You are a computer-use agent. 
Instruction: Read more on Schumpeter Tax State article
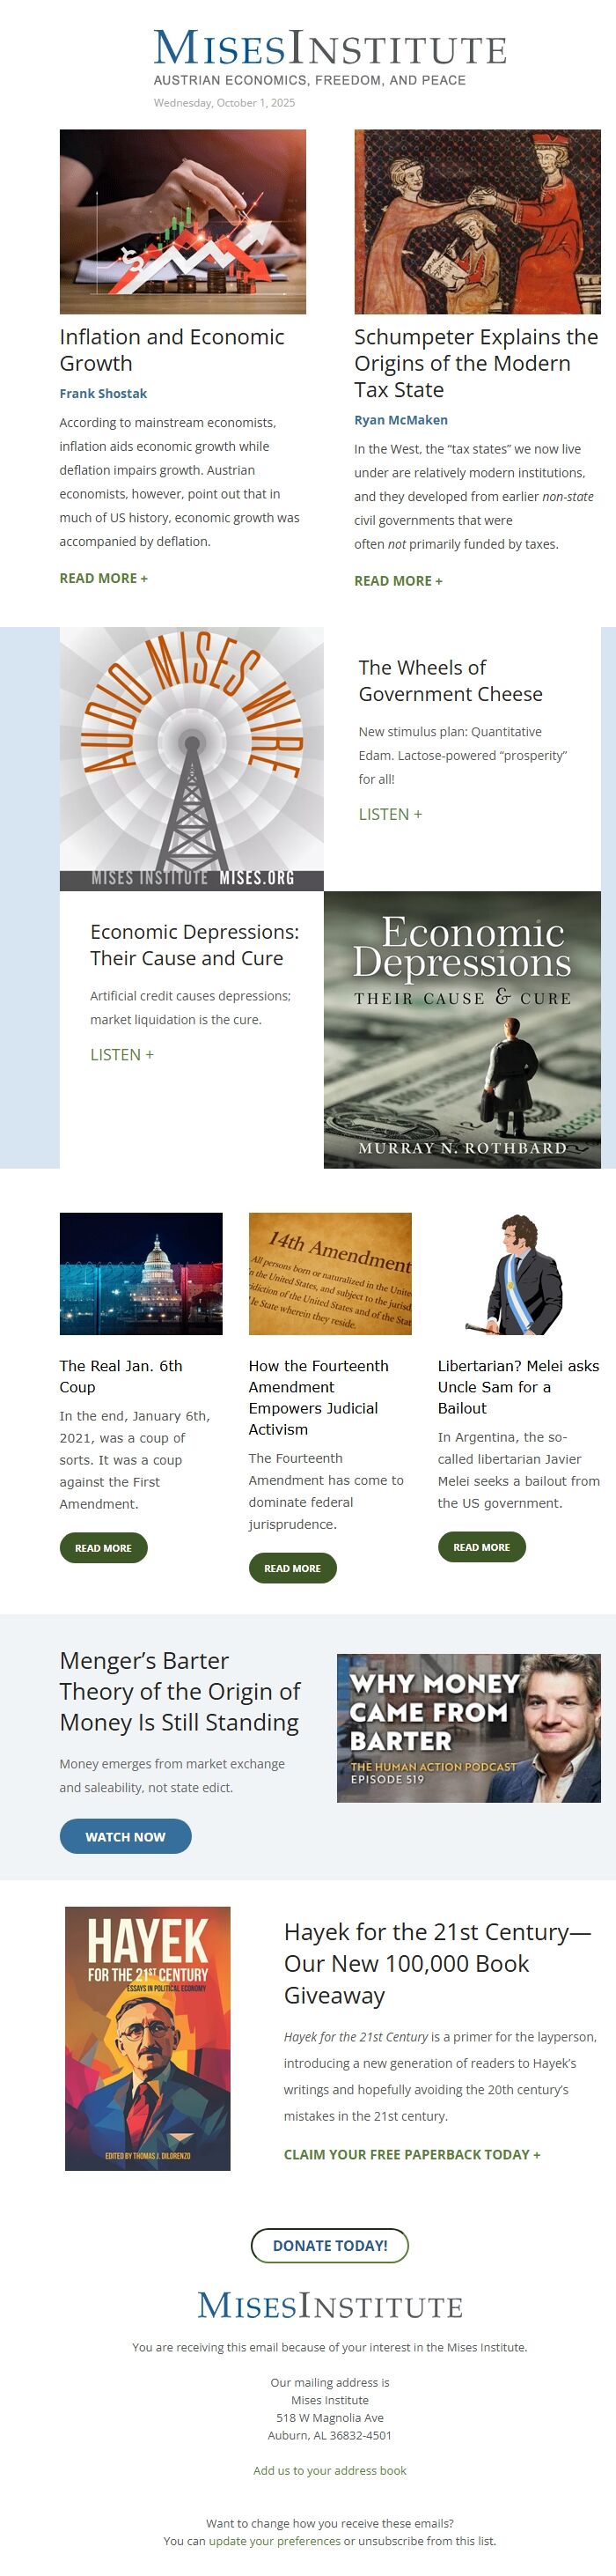(x=398, y=581)
